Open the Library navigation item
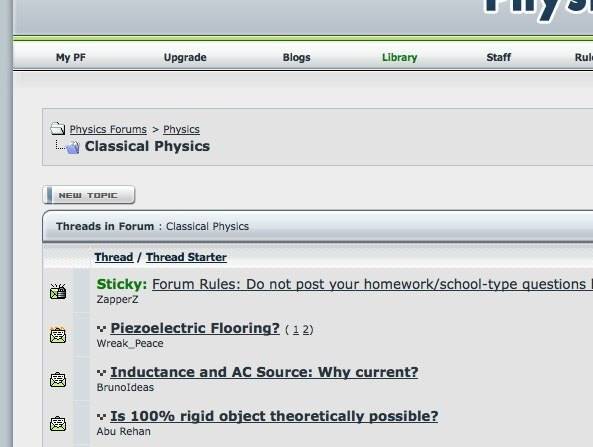593x447 pixels. [x=399, y=57]
